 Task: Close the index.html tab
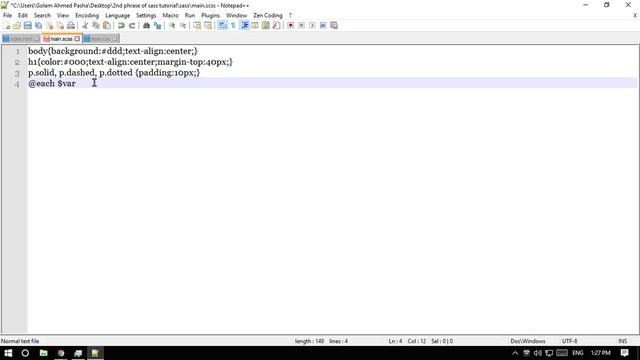(36, 39)
